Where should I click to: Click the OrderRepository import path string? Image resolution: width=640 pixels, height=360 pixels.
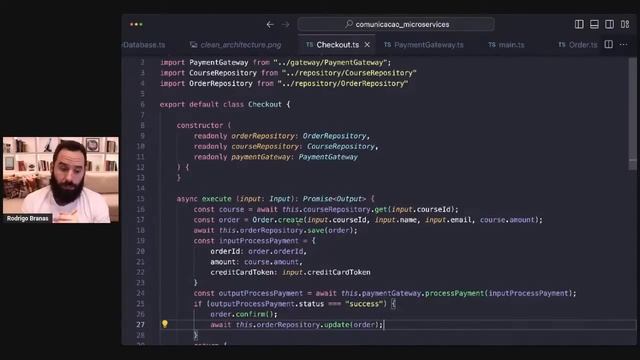[343, 84]
